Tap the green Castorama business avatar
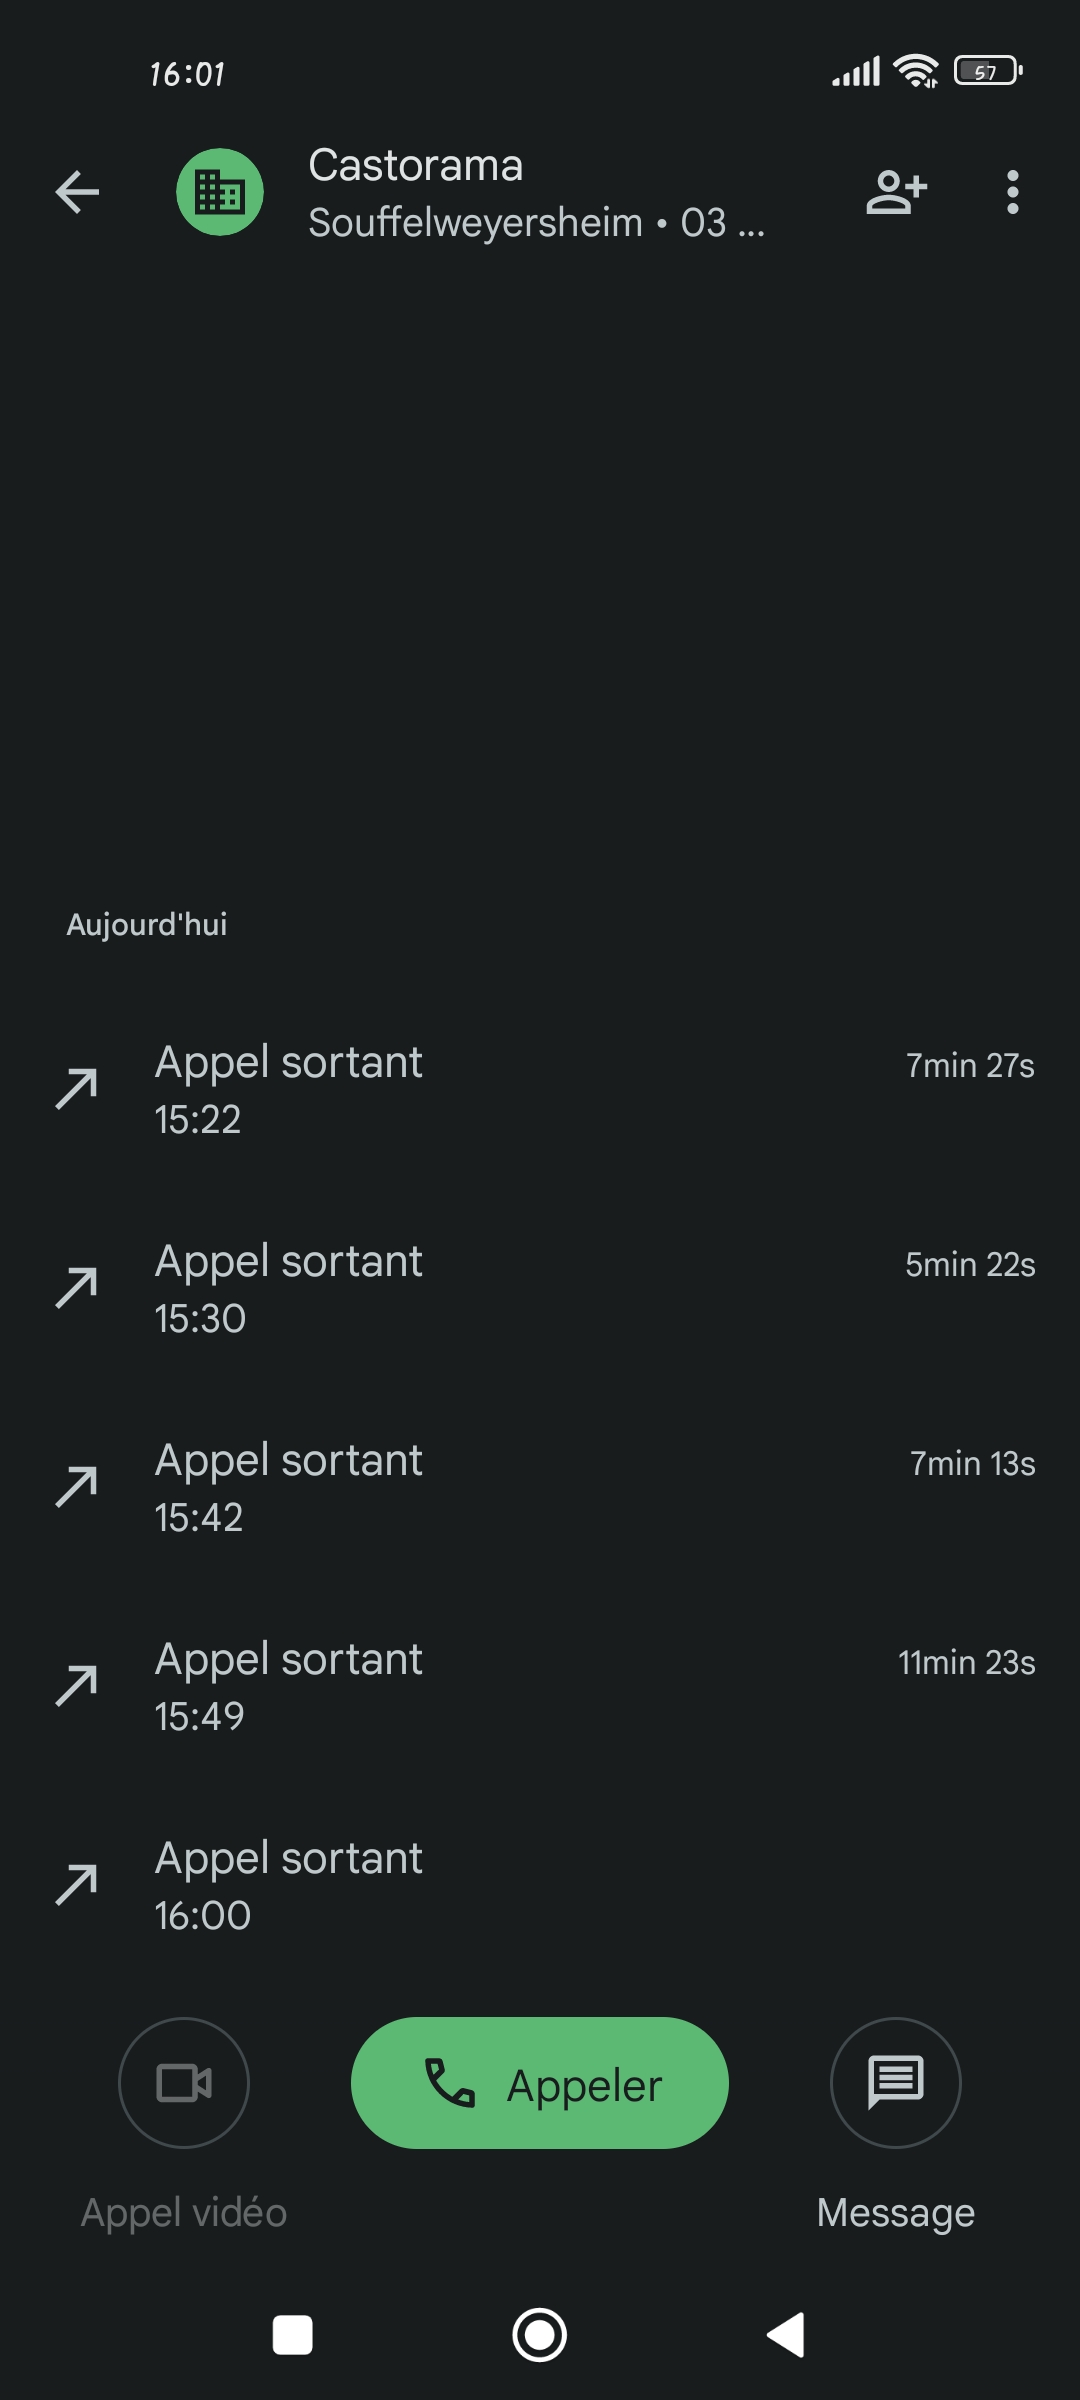Screen dimensions: 1080x2400 pos(220,192)
